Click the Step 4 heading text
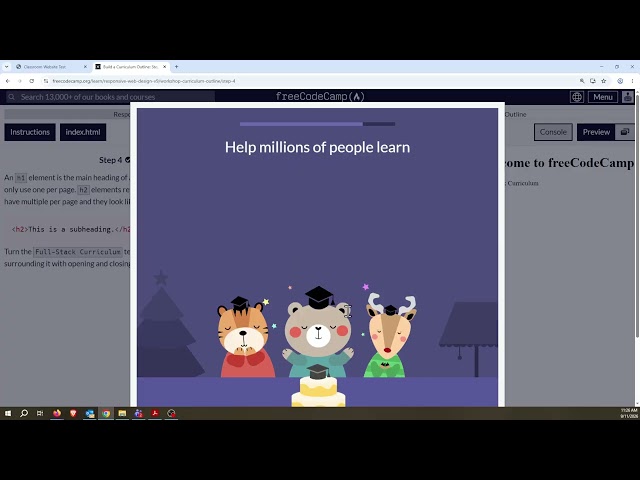The image size is (640, 480). [x=111, y=160]
